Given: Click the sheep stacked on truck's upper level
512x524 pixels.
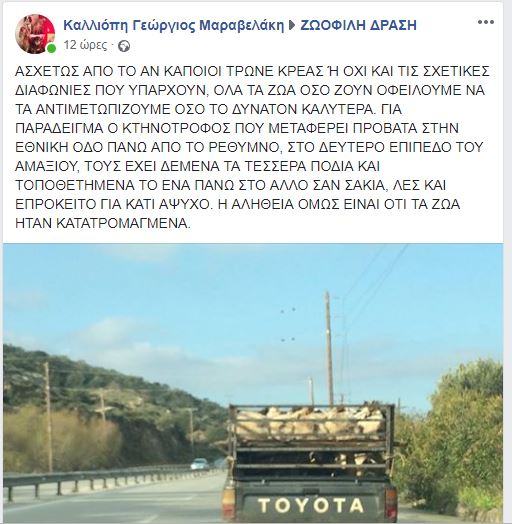Looking at the screenshot, I should tap(311, 423).
